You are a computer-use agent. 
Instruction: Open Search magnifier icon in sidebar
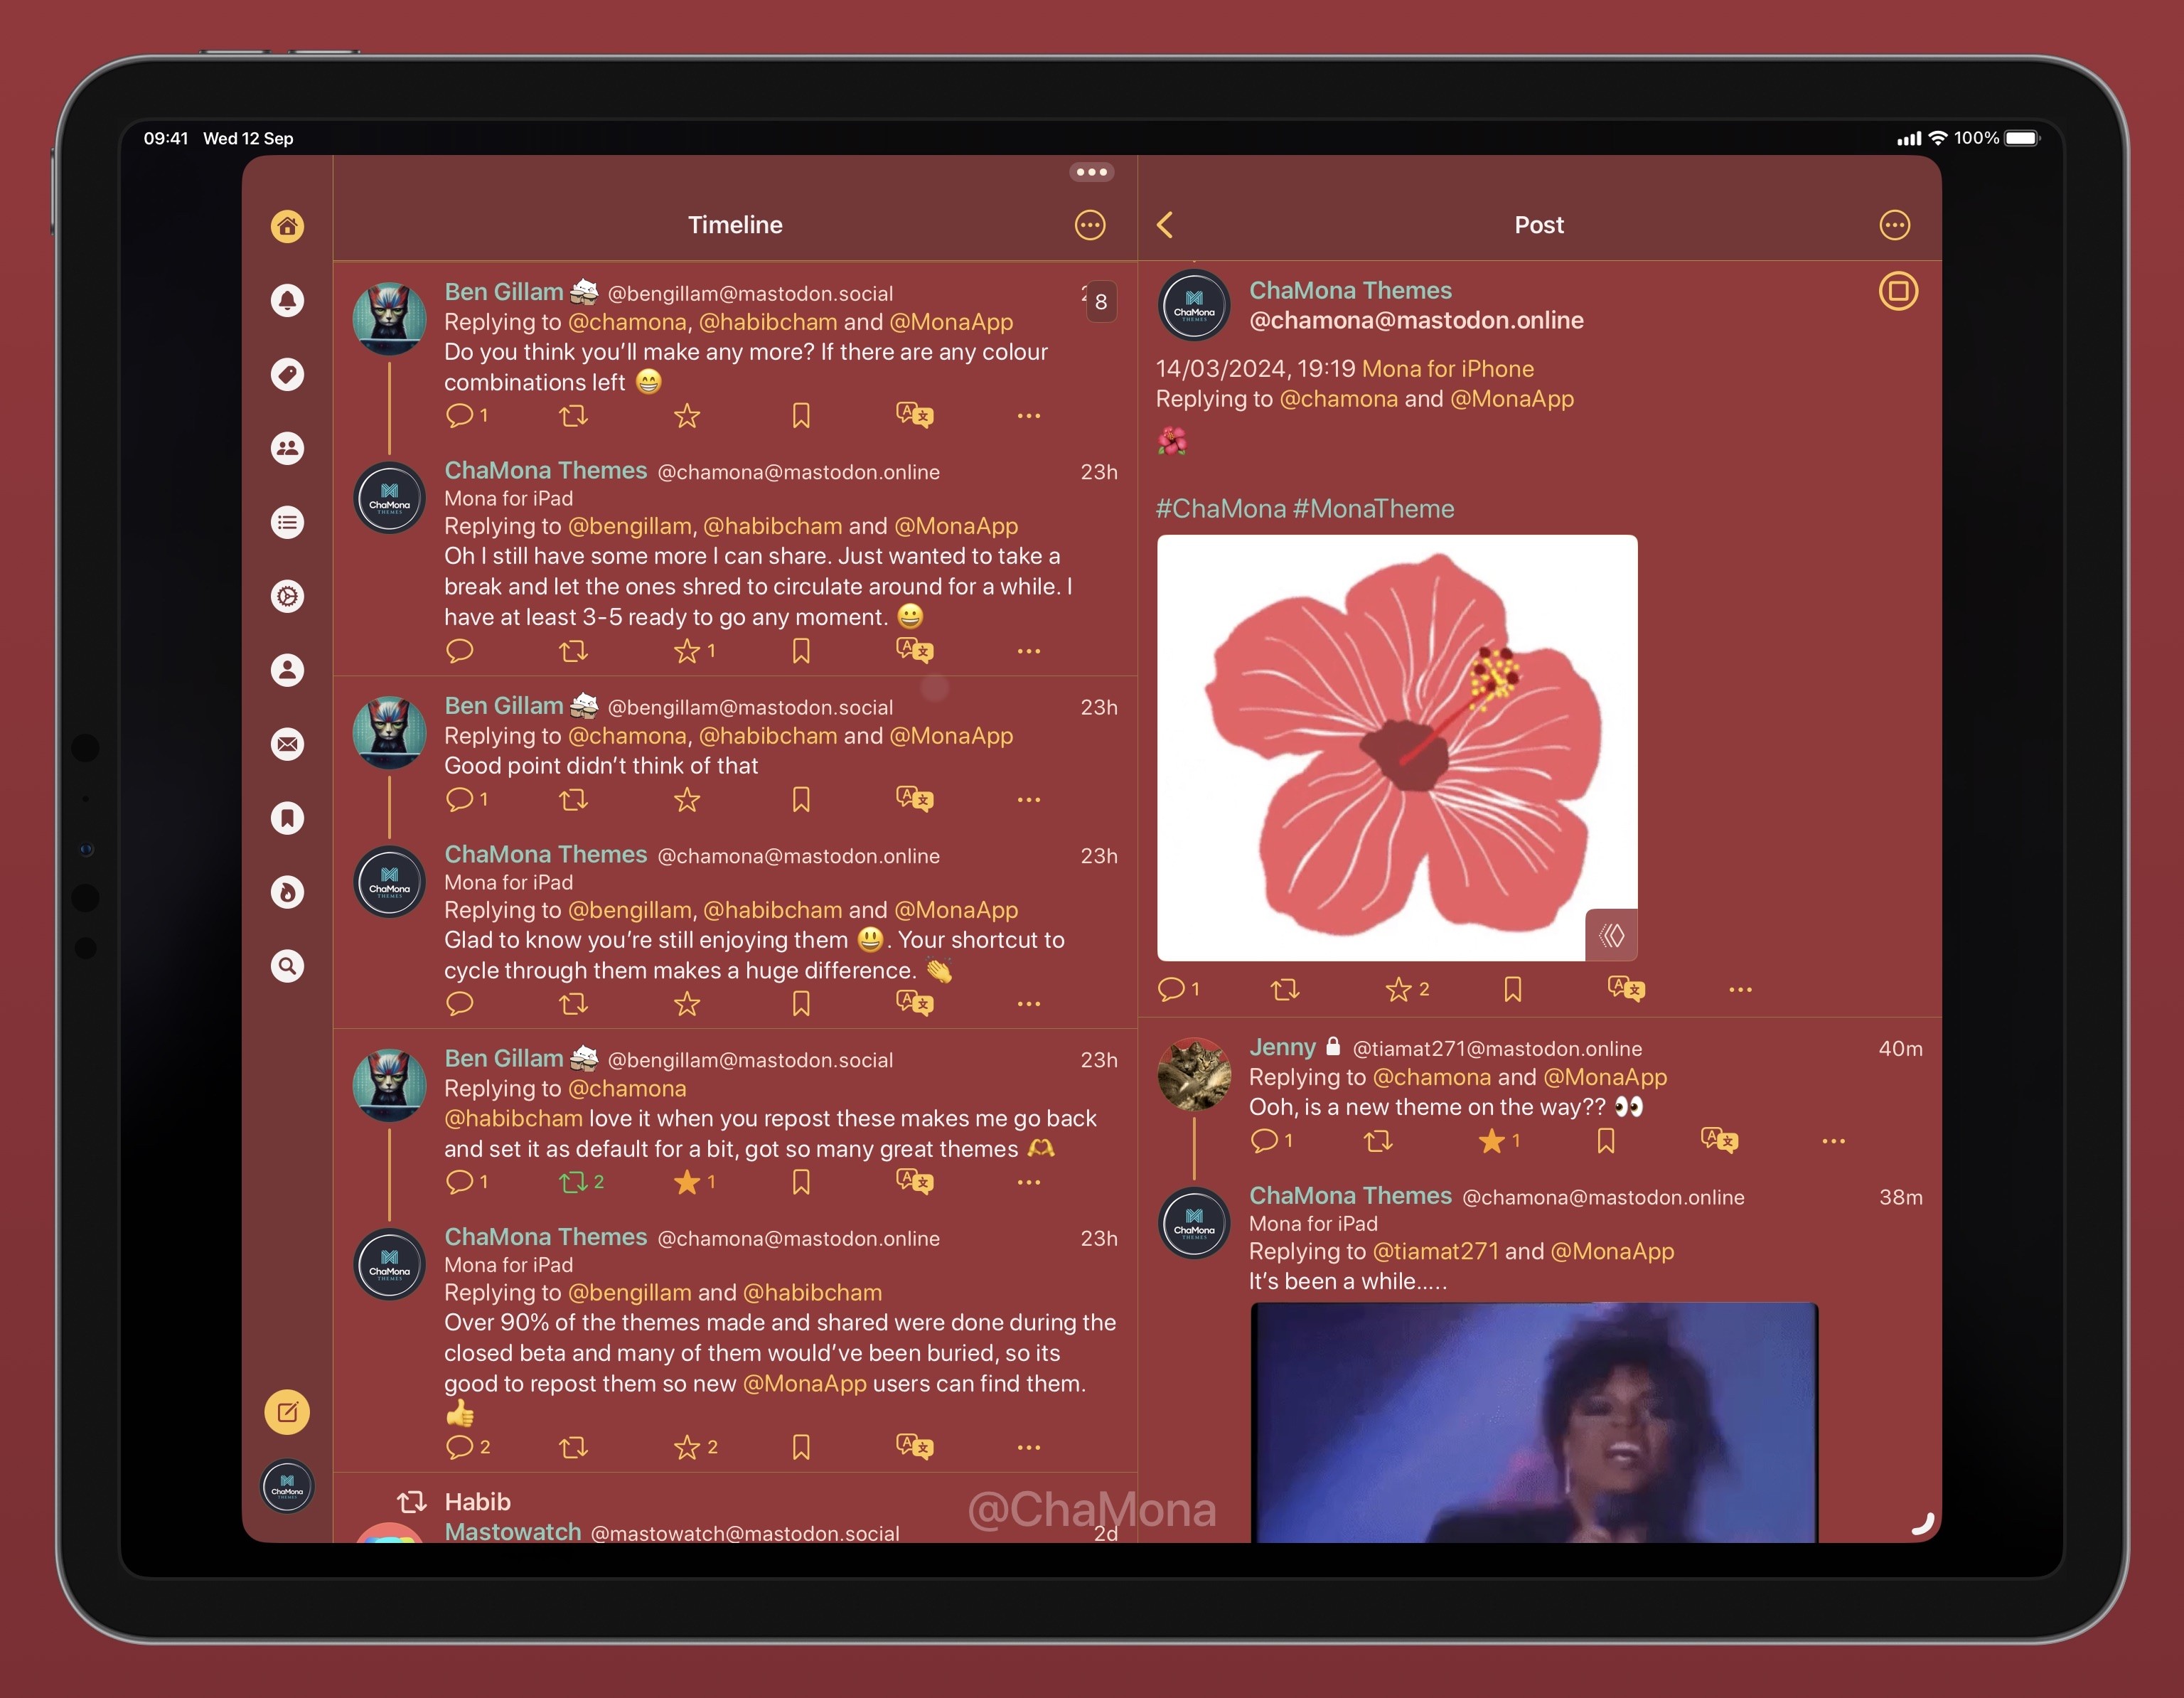coord(287,966)
